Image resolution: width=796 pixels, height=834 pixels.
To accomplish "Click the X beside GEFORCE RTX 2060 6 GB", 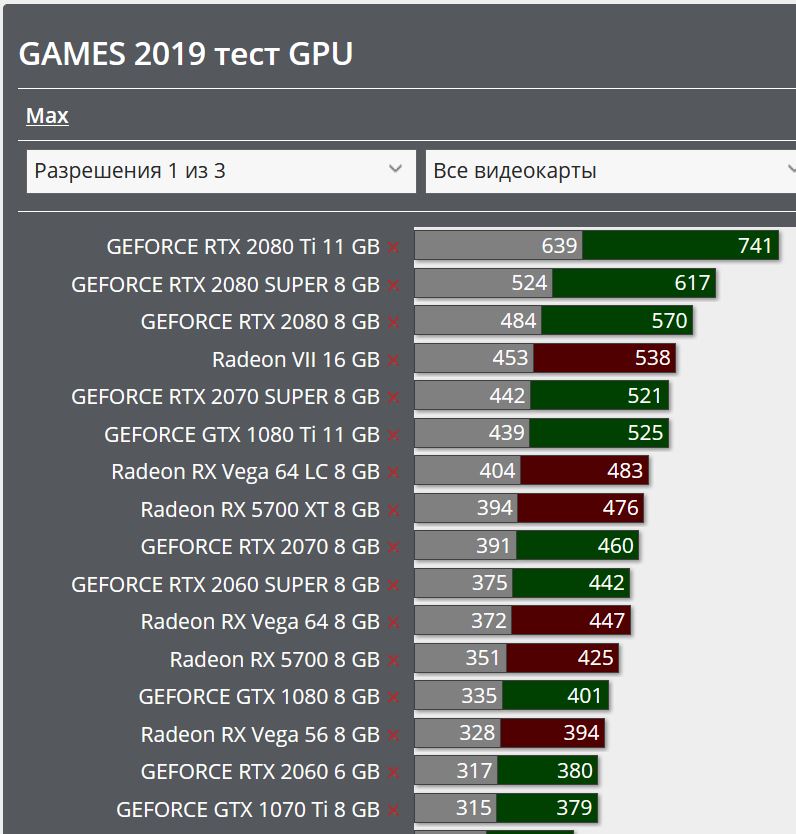I will 394,772.
